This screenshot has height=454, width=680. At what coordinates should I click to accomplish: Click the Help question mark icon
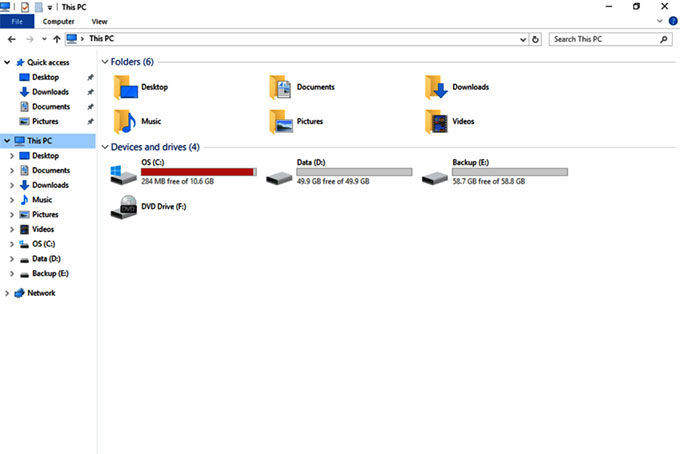click(672, 20)
